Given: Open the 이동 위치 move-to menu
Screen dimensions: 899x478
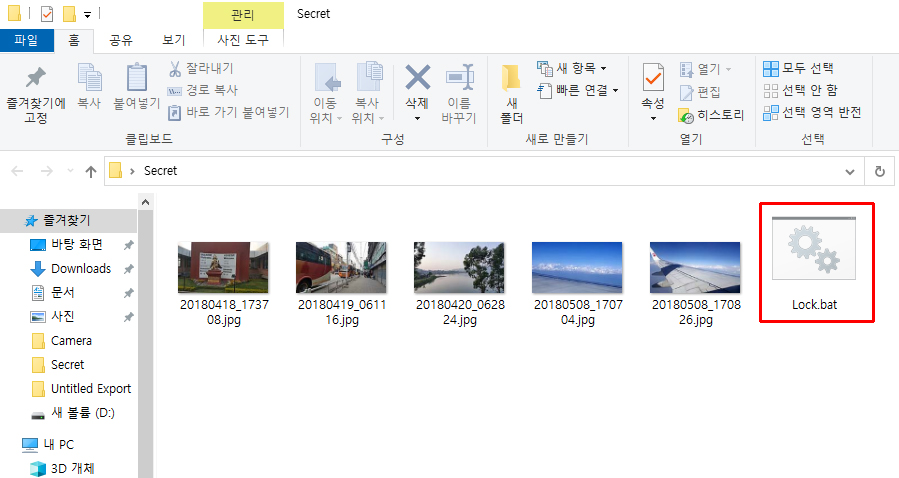Looking at the screenshot, I should click(x=326, y=93).
